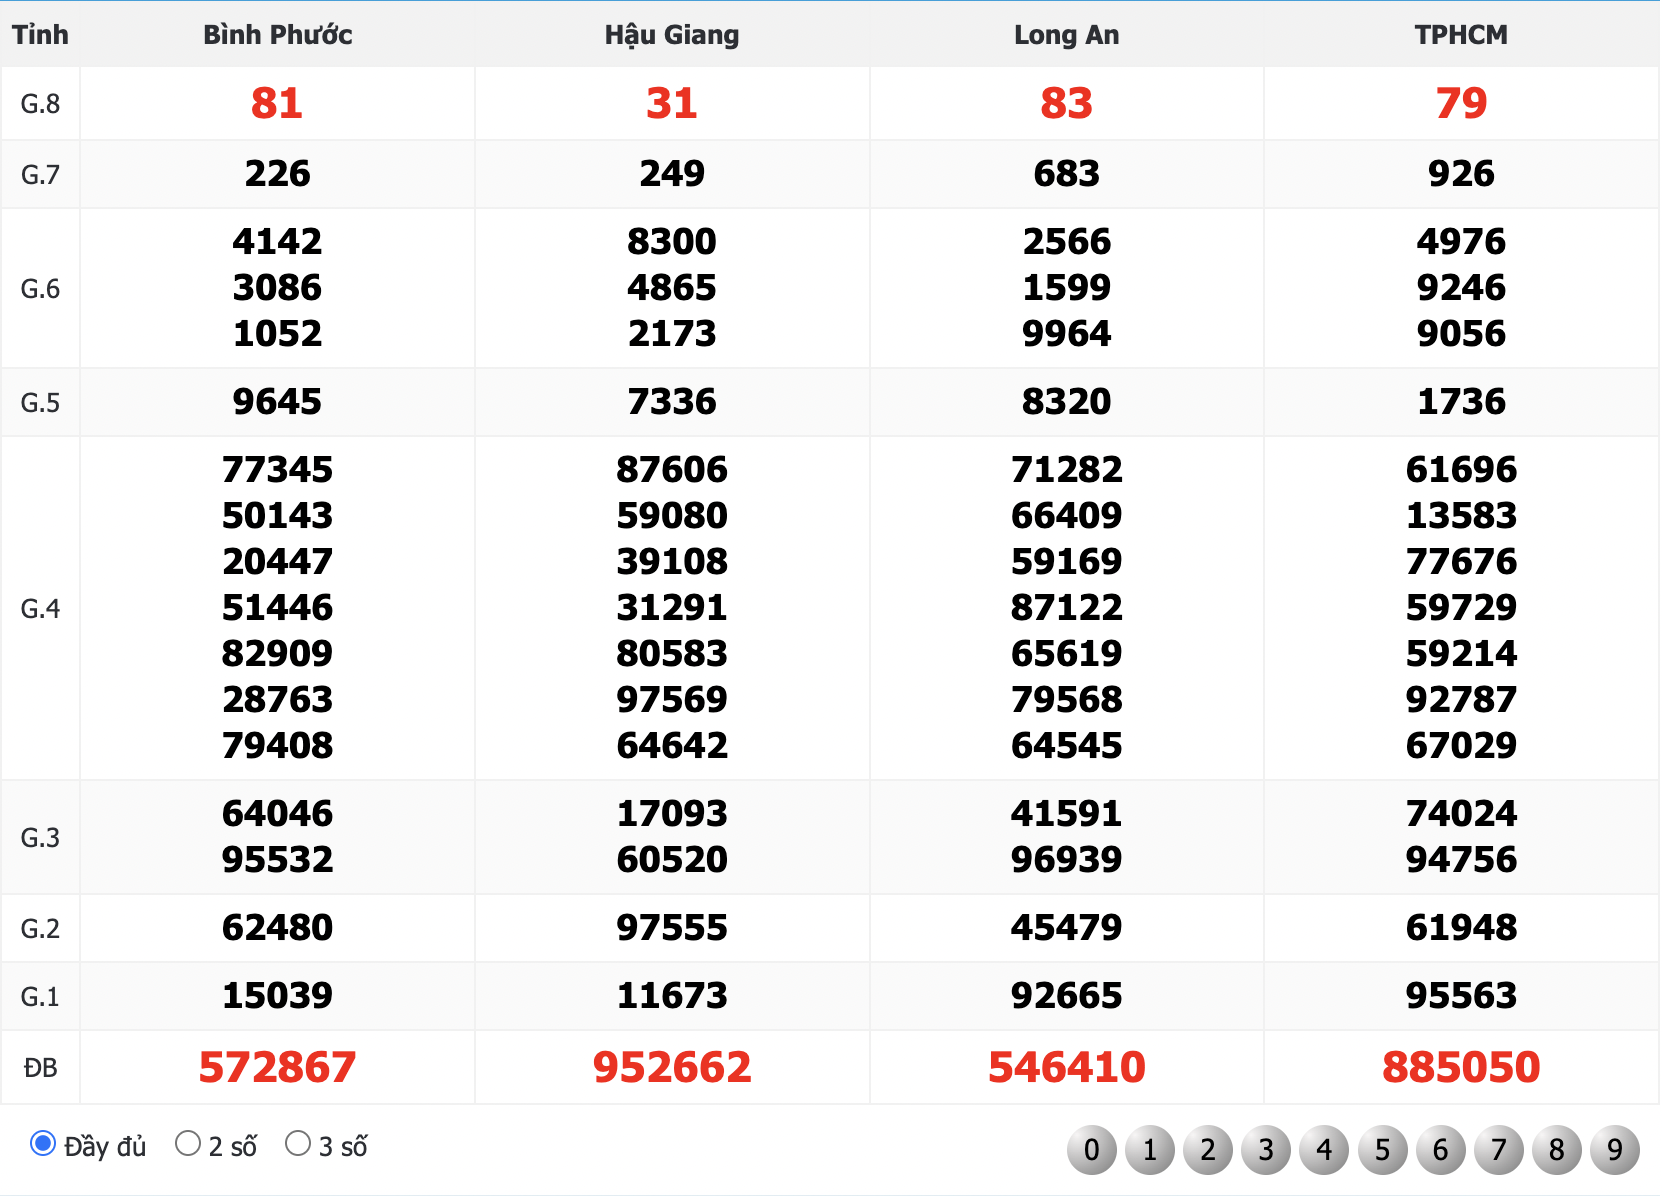
Task: Click the round digit 7 filter button
Action: pos(1498,1150)
